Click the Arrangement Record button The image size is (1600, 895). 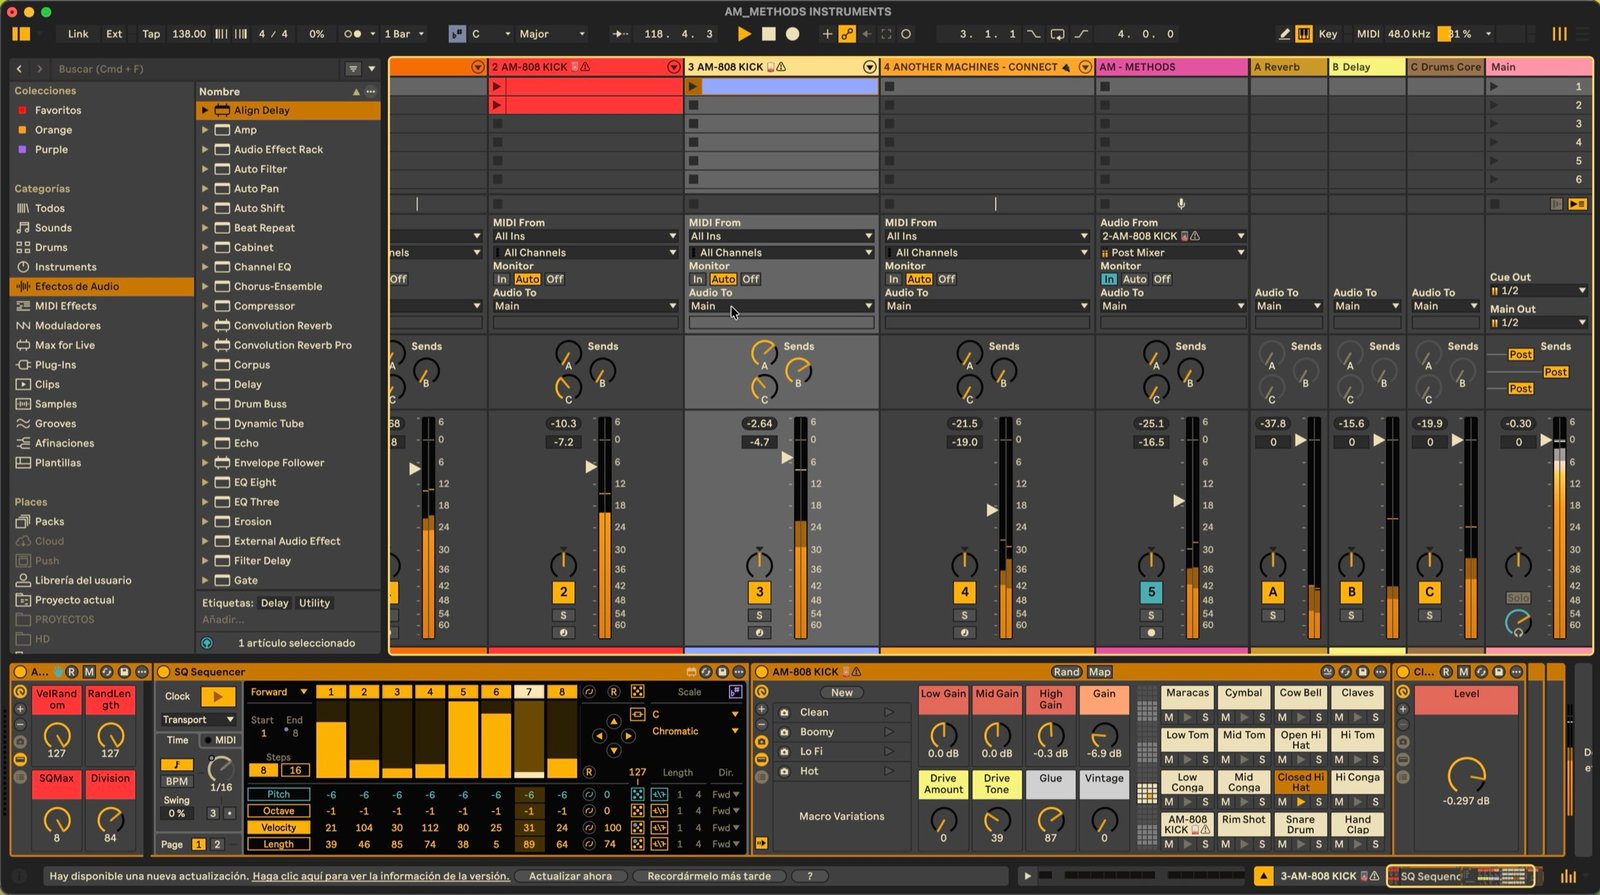point(792,34)
